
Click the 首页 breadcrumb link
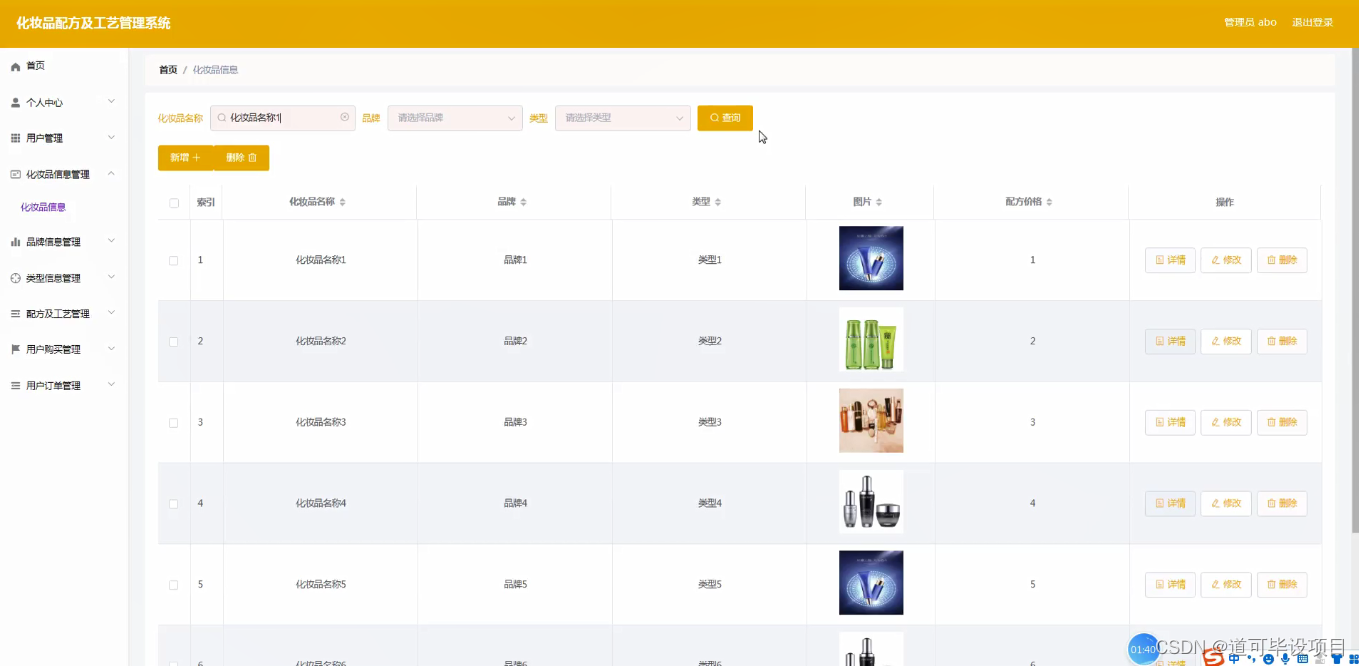[168, 70]
